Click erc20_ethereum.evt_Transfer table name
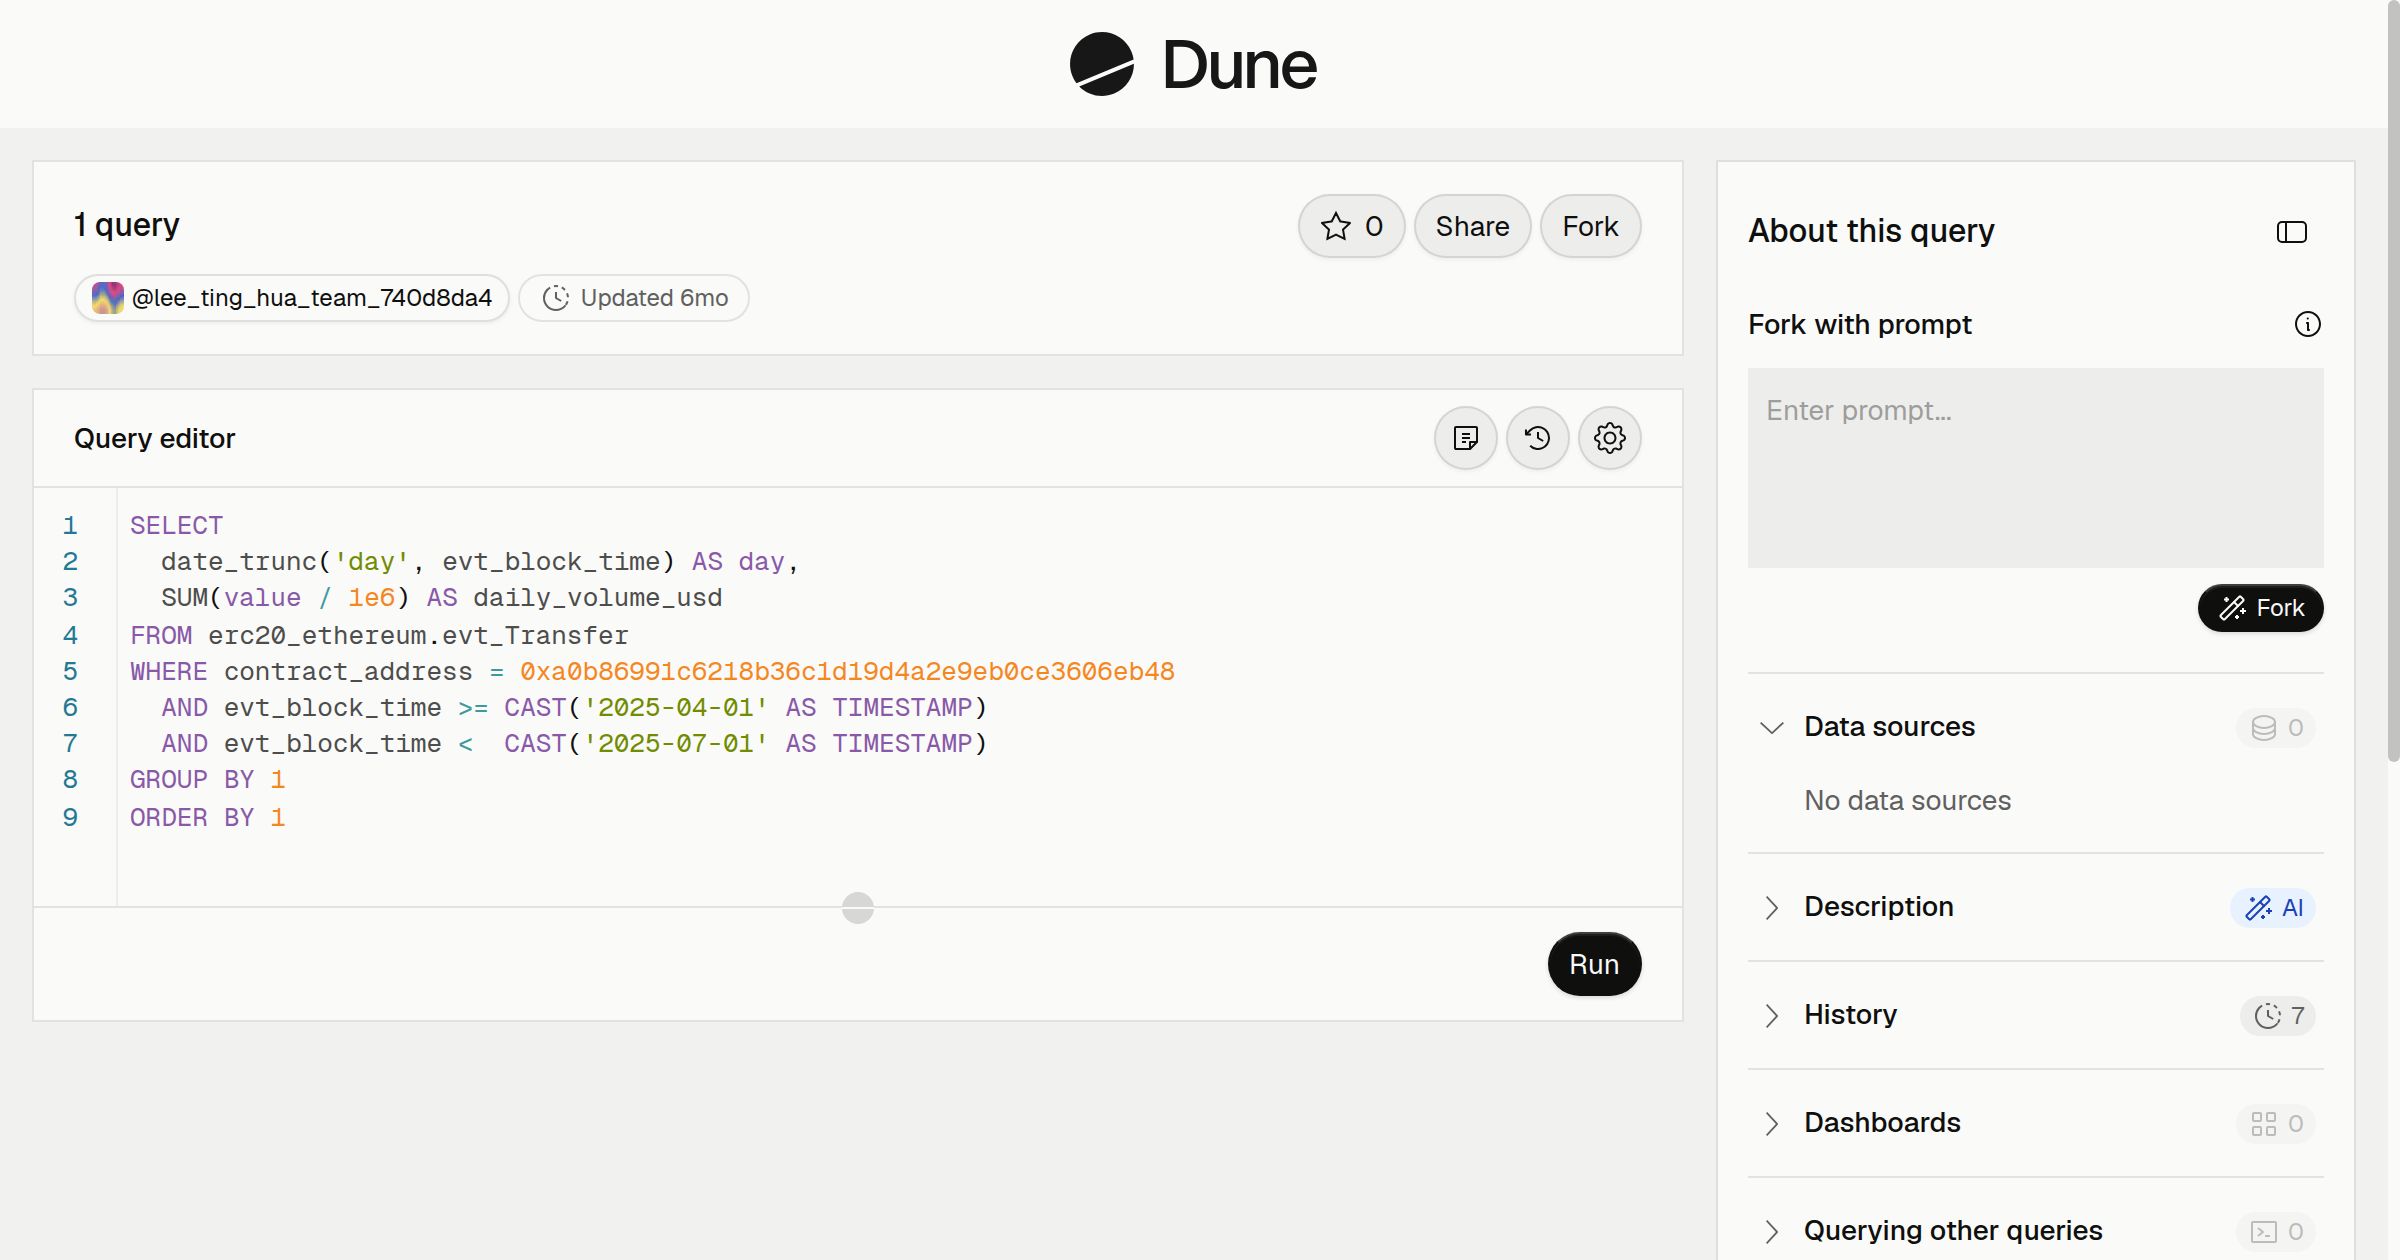2400x1260 pixels. 418,636
